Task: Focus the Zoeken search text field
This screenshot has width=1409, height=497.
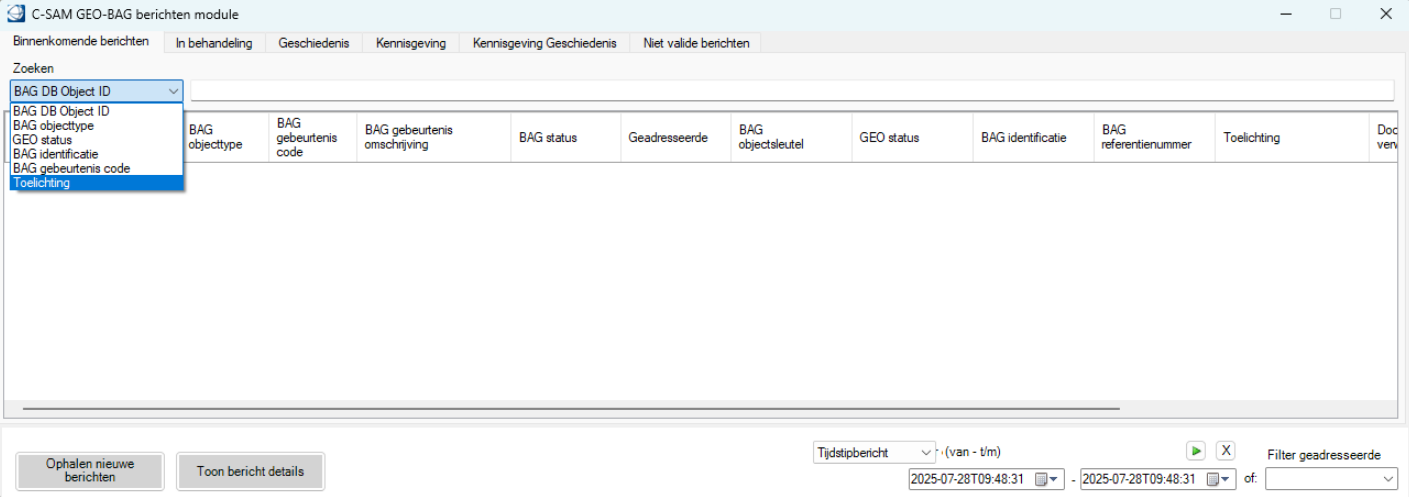Action: [792, 91]
